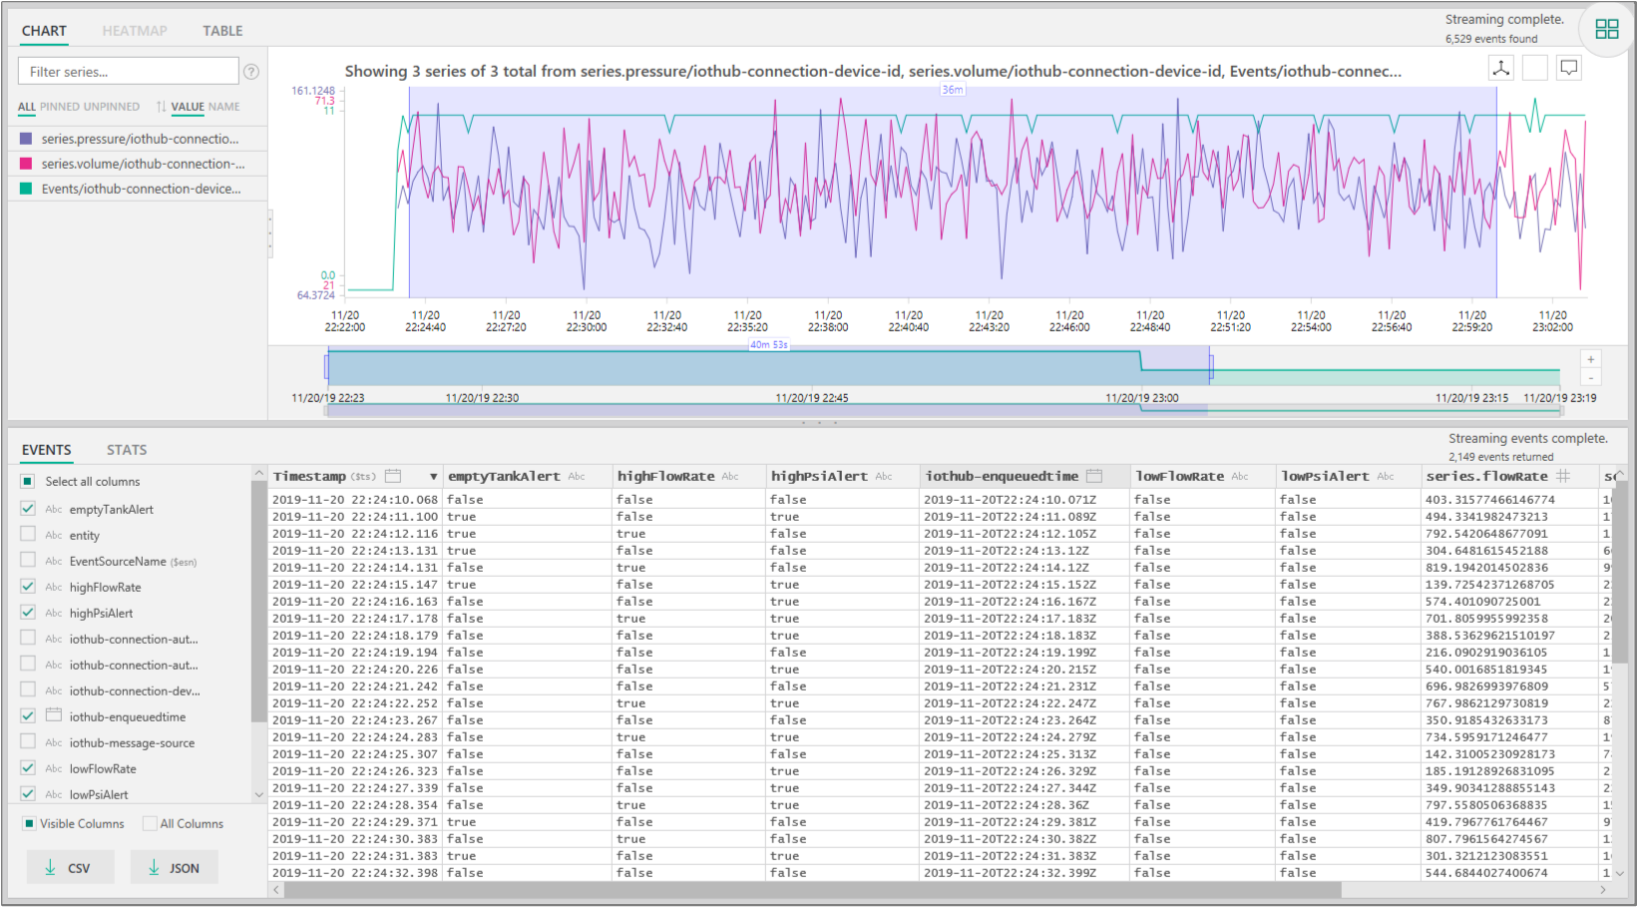This screenshot has width=1638, height=907.
Task: Download events using the JSON icon button
Action: [173, 868]
